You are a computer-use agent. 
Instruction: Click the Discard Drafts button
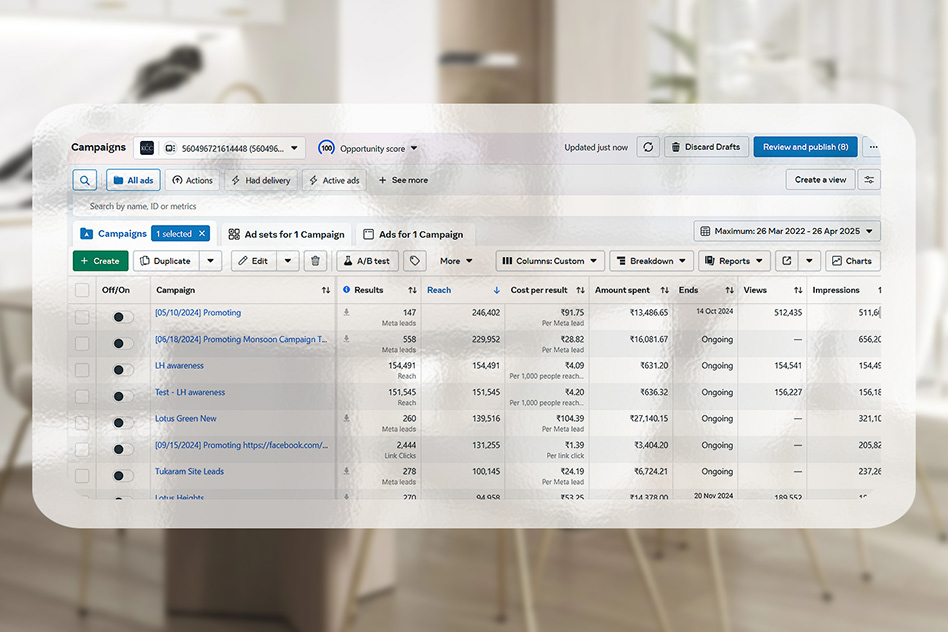(x=707, y=147)
